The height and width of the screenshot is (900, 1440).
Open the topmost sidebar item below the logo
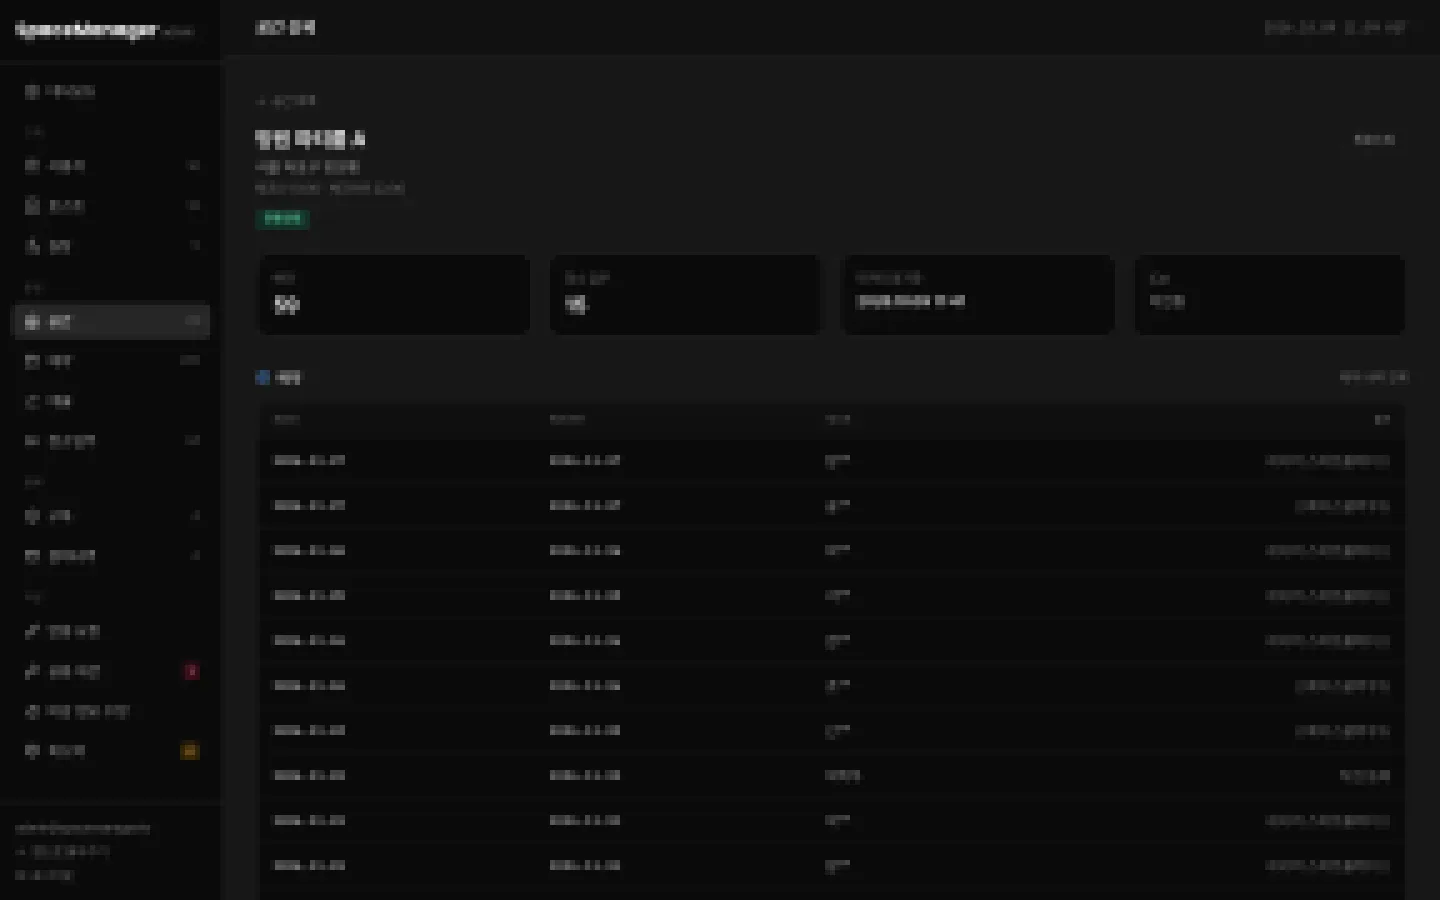click(111, 91)
